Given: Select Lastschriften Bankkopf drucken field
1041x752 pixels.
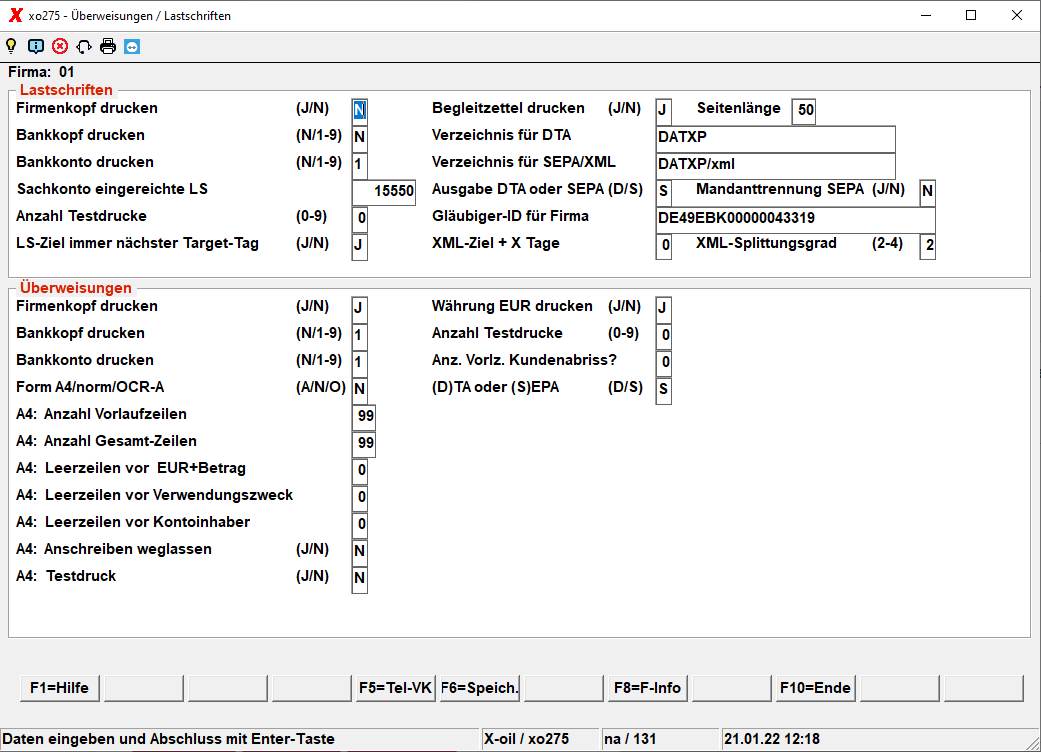Looking at the screenshot, I should 359,137.
